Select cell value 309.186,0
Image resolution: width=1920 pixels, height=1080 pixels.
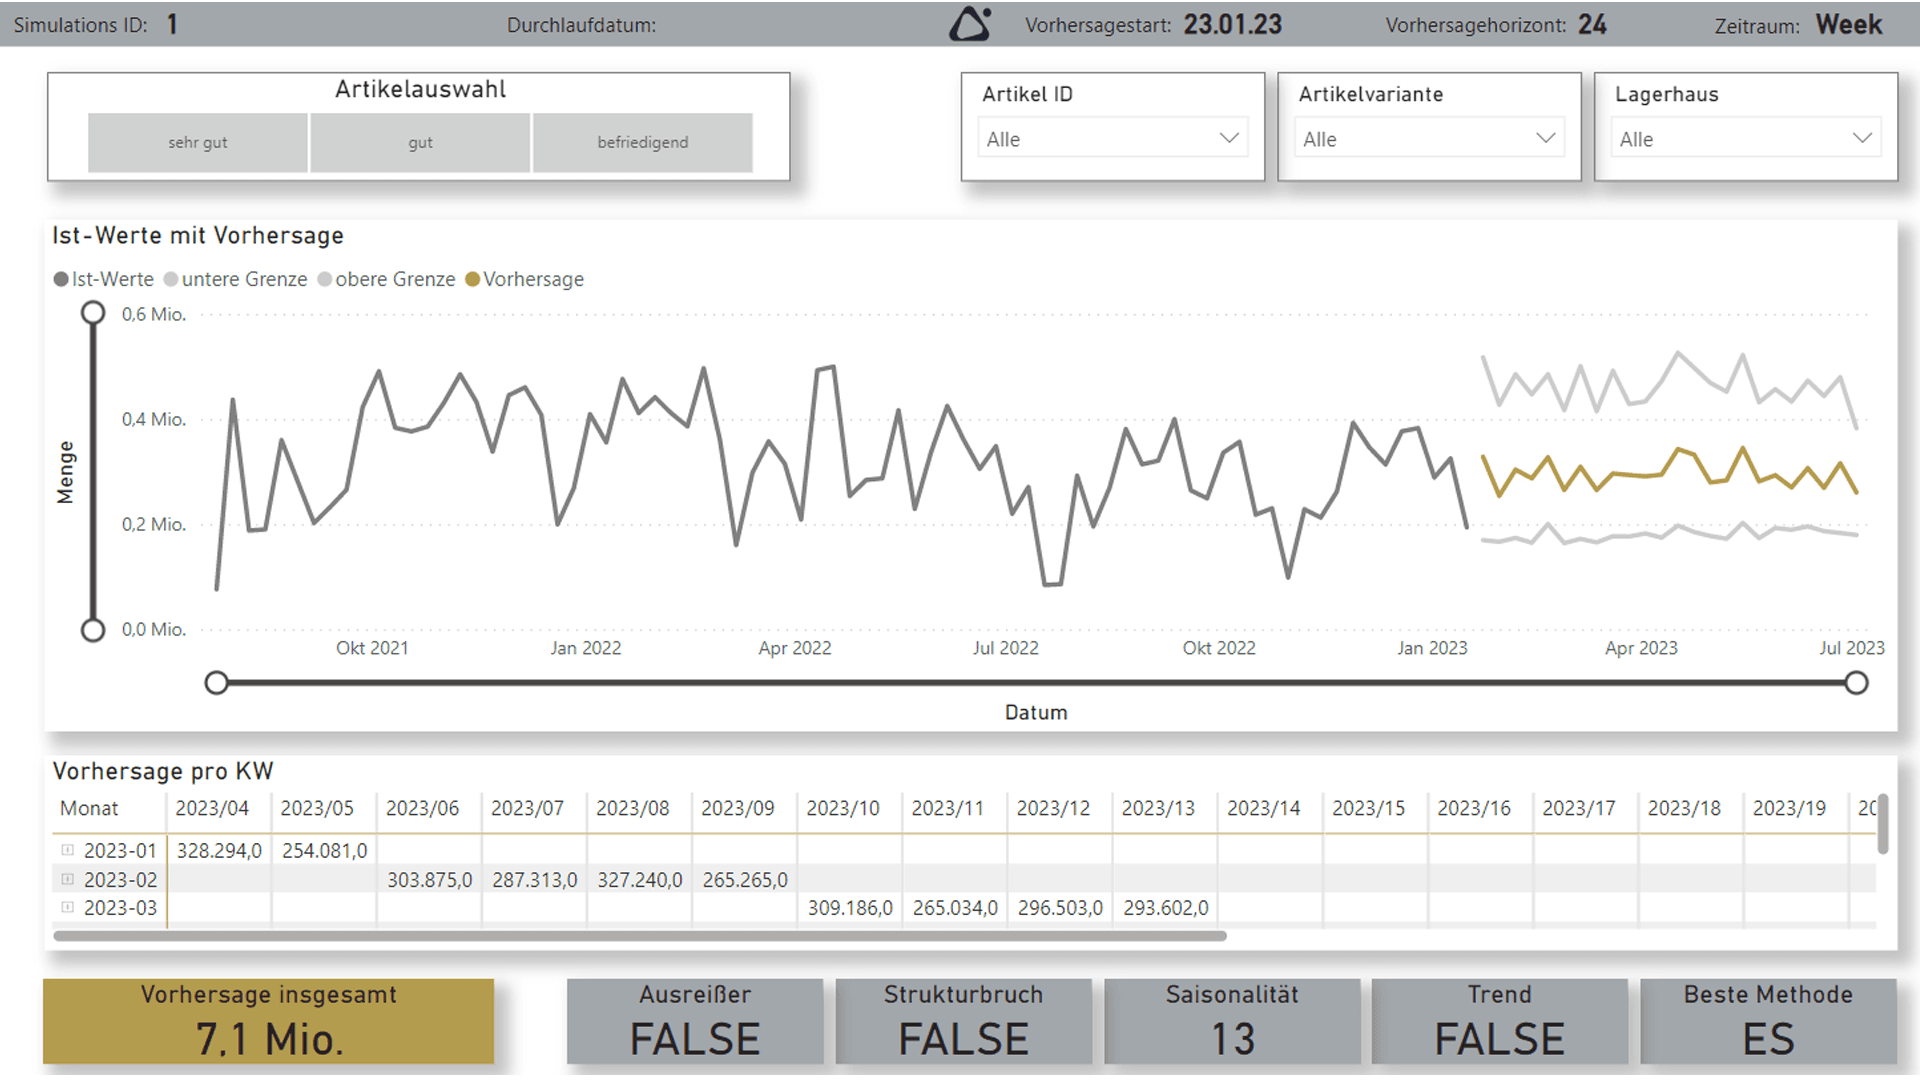(x=850, y=908)
